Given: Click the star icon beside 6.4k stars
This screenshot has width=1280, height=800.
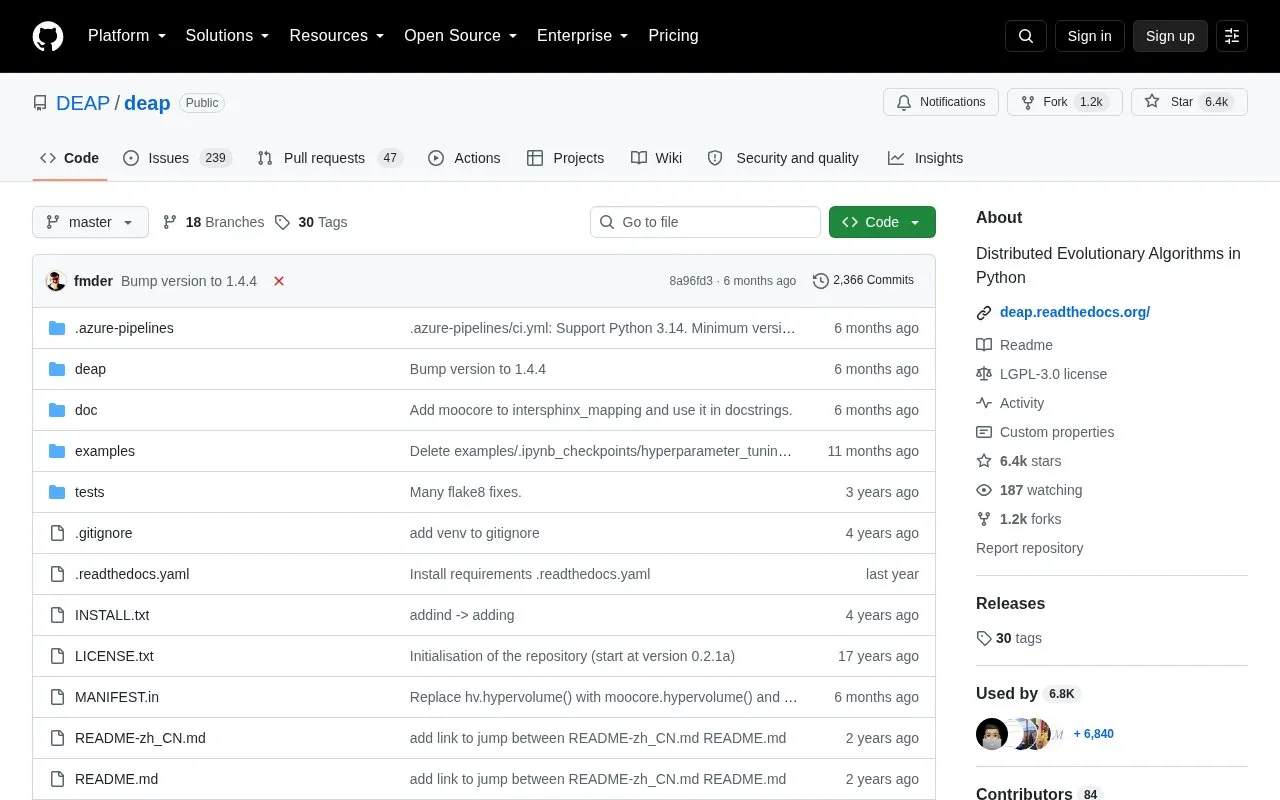Looking at the screenshot, I should tap(984, 461).
